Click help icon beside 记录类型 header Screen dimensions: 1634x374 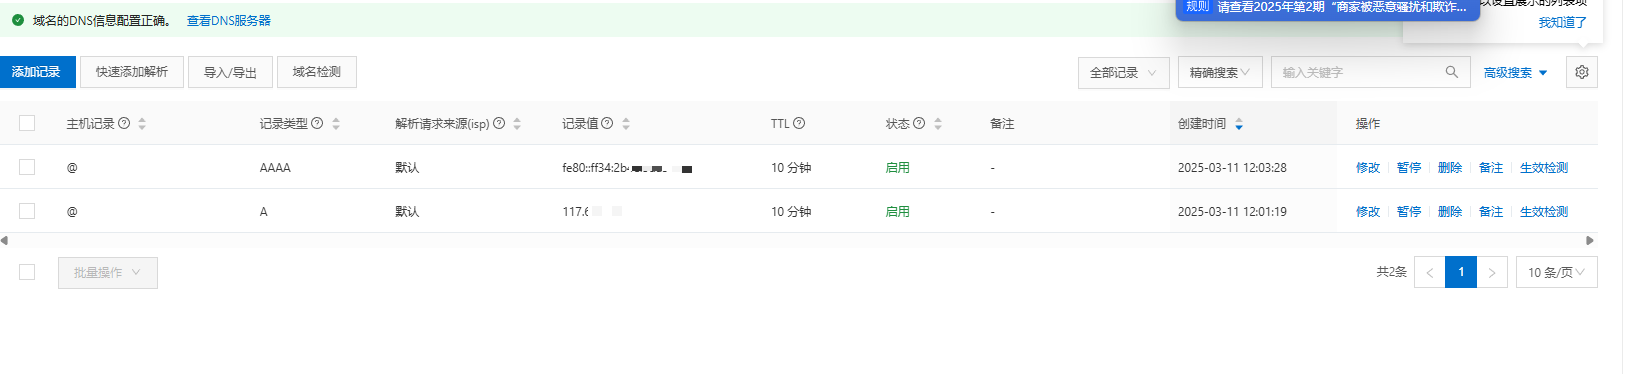coord(317,123)
